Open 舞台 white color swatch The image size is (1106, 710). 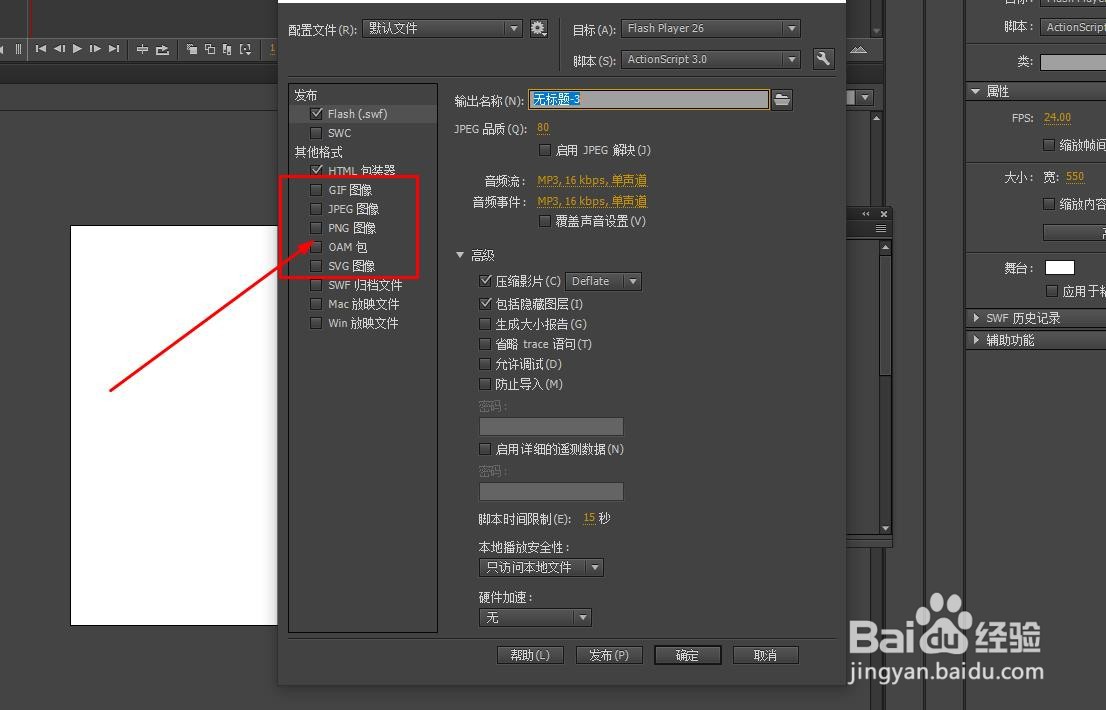coord(1059,268)
